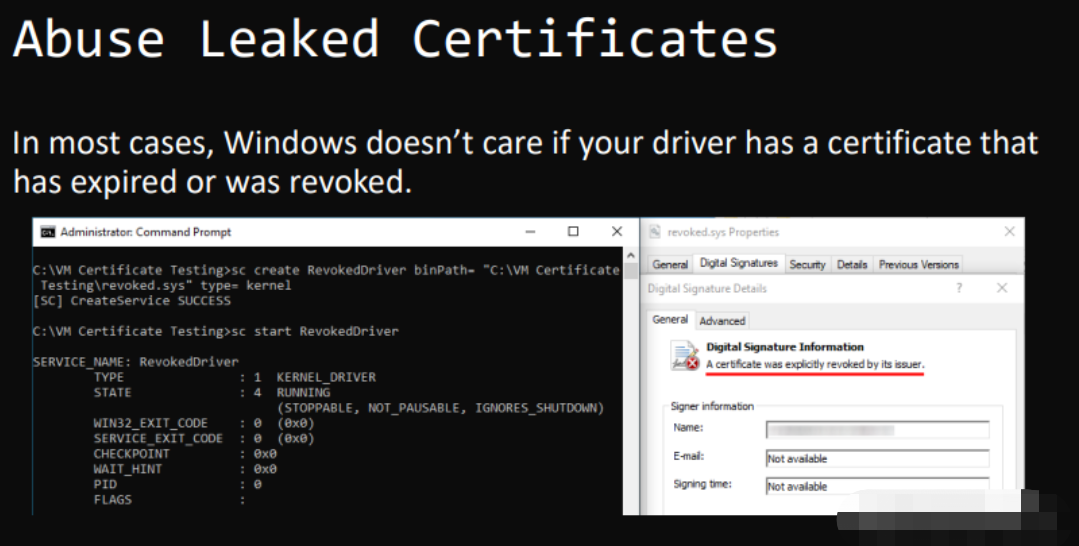The width and height of the screenshot is (1079, 546).
Task: Open the Previous Versions tab
Action: coord(918,264)
